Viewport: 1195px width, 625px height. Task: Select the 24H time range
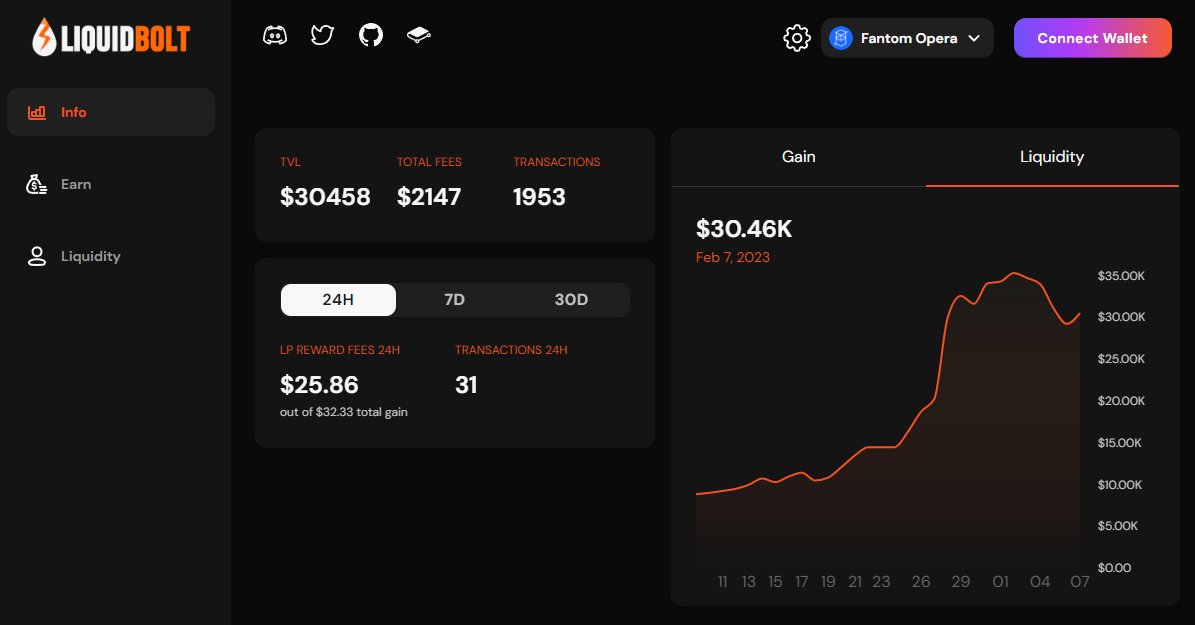click(338, 300)
